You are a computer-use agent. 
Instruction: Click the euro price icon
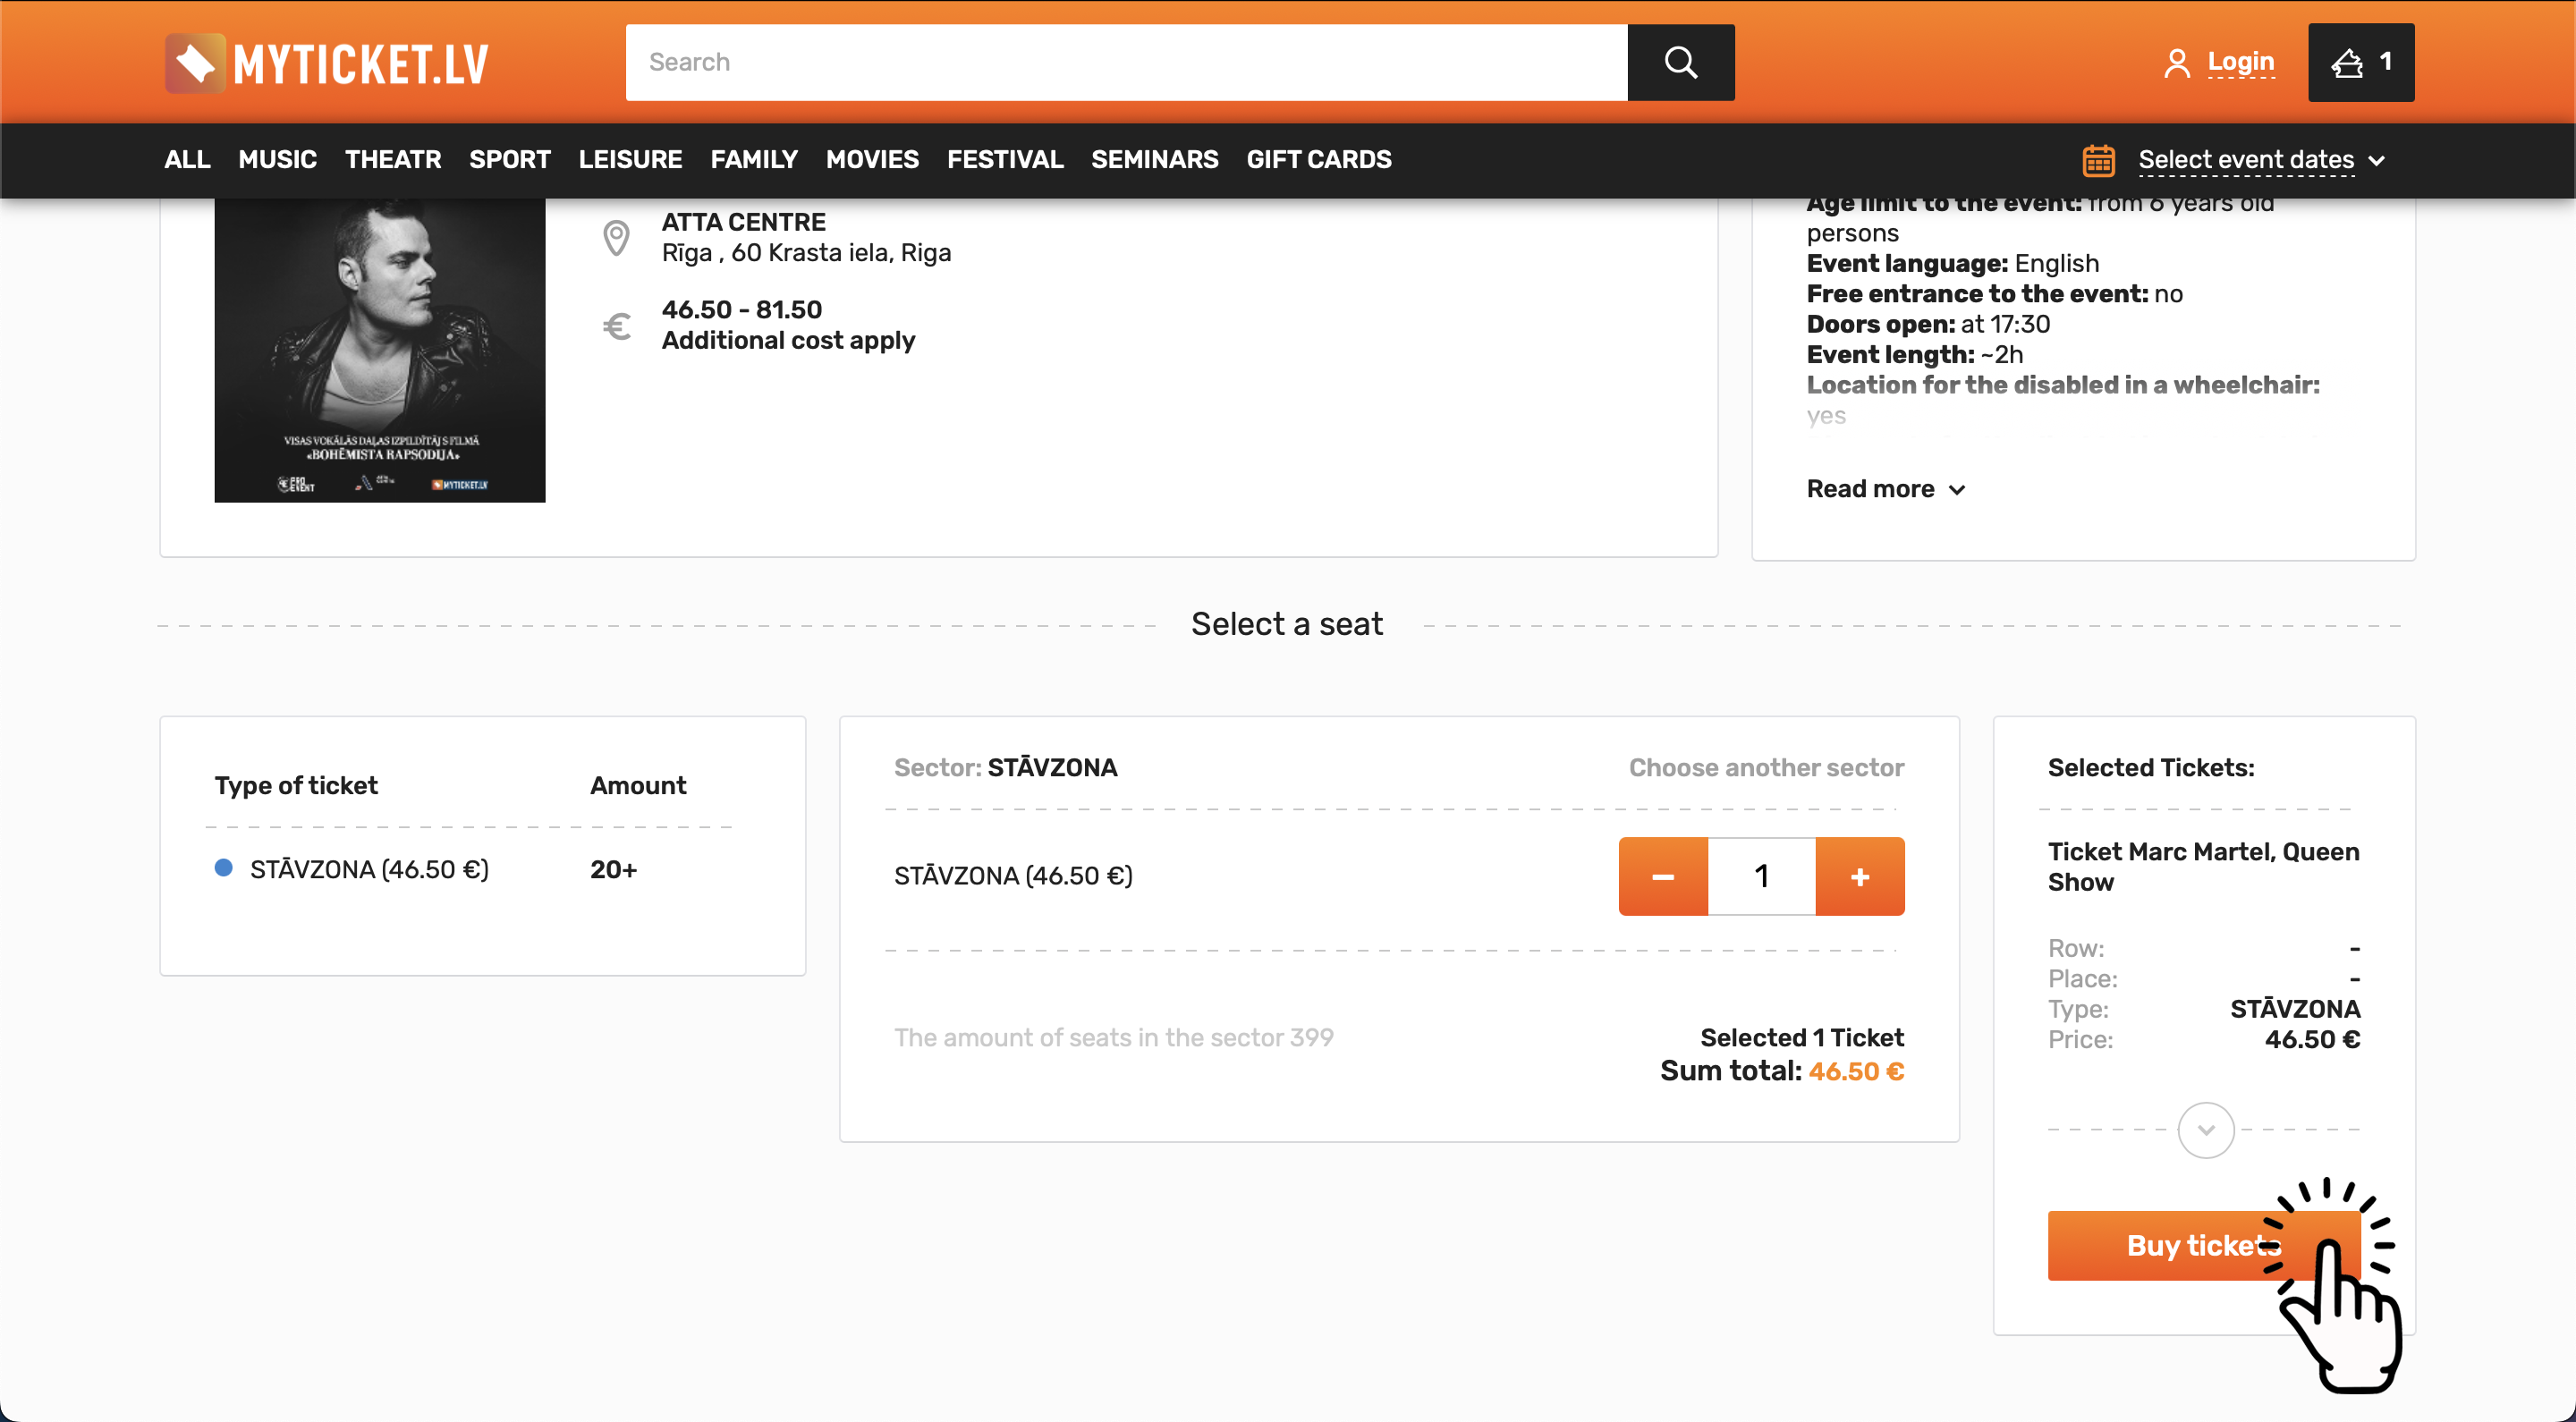617,326
